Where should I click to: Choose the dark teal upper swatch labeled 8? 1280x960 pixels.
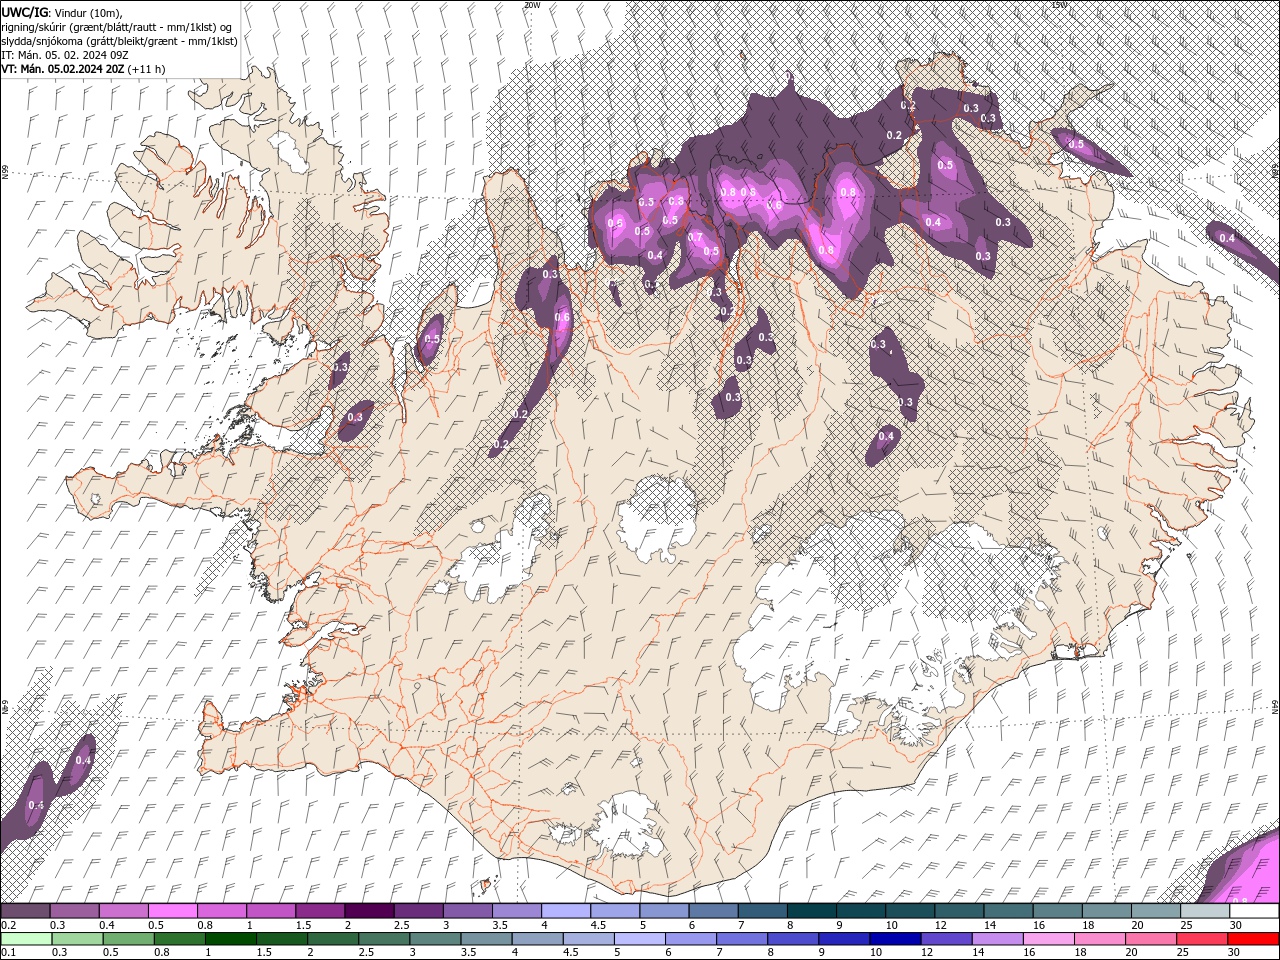pyautogui.click(x=810, y=911)
